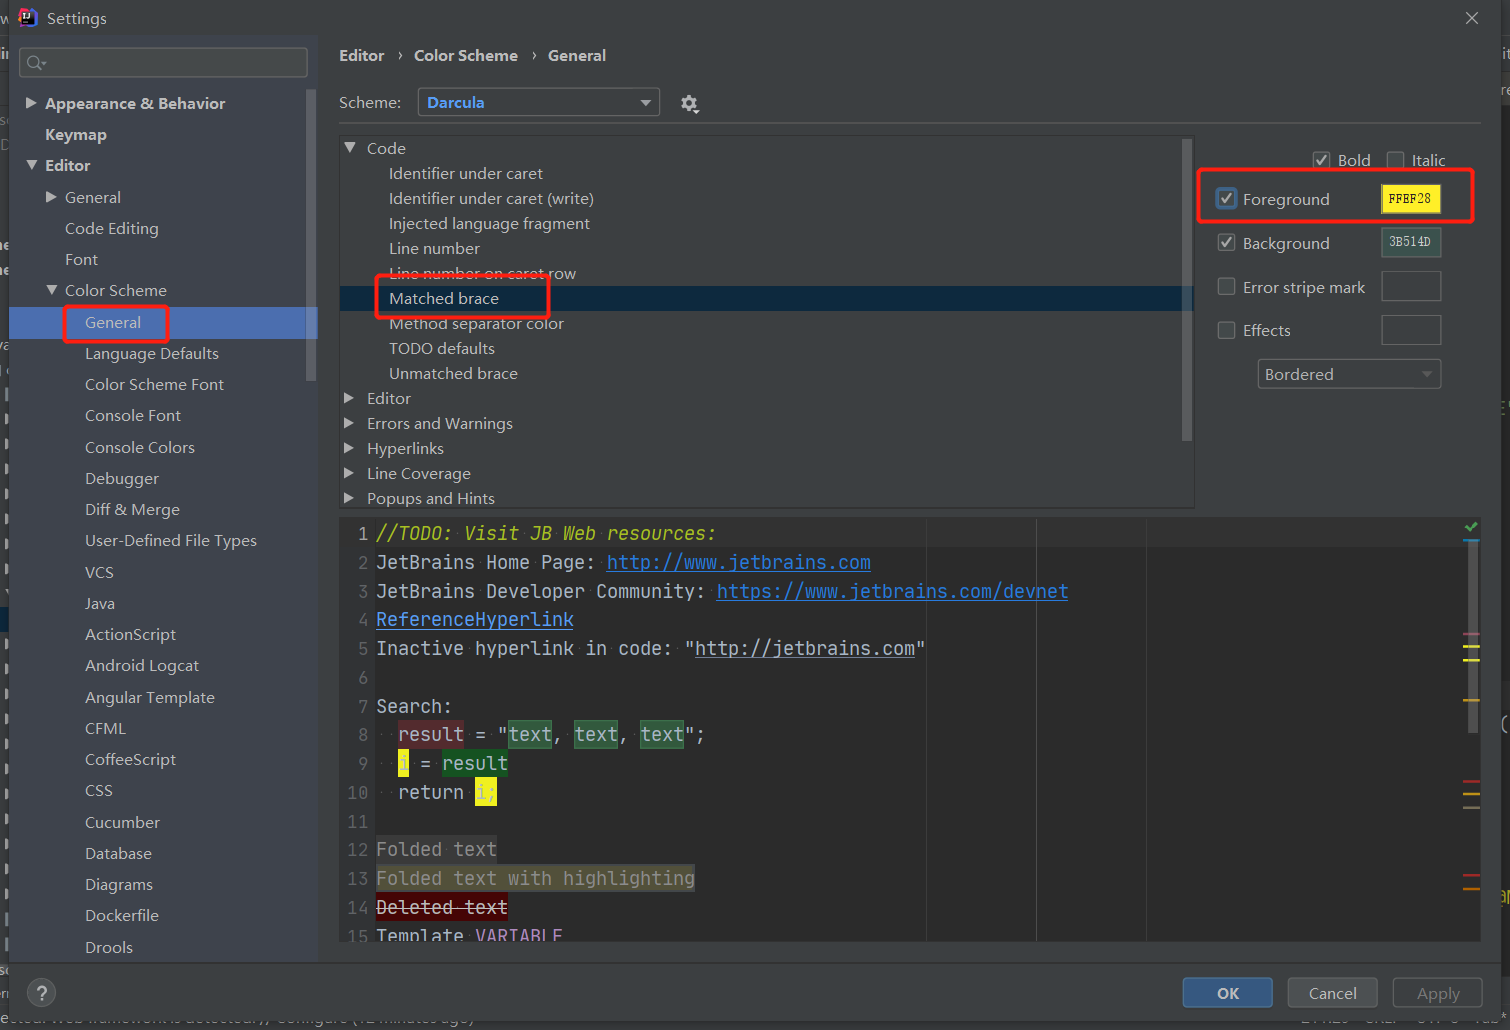Toggle the Bold checkbox
1510x1030 pixels.
[1321, 160]
